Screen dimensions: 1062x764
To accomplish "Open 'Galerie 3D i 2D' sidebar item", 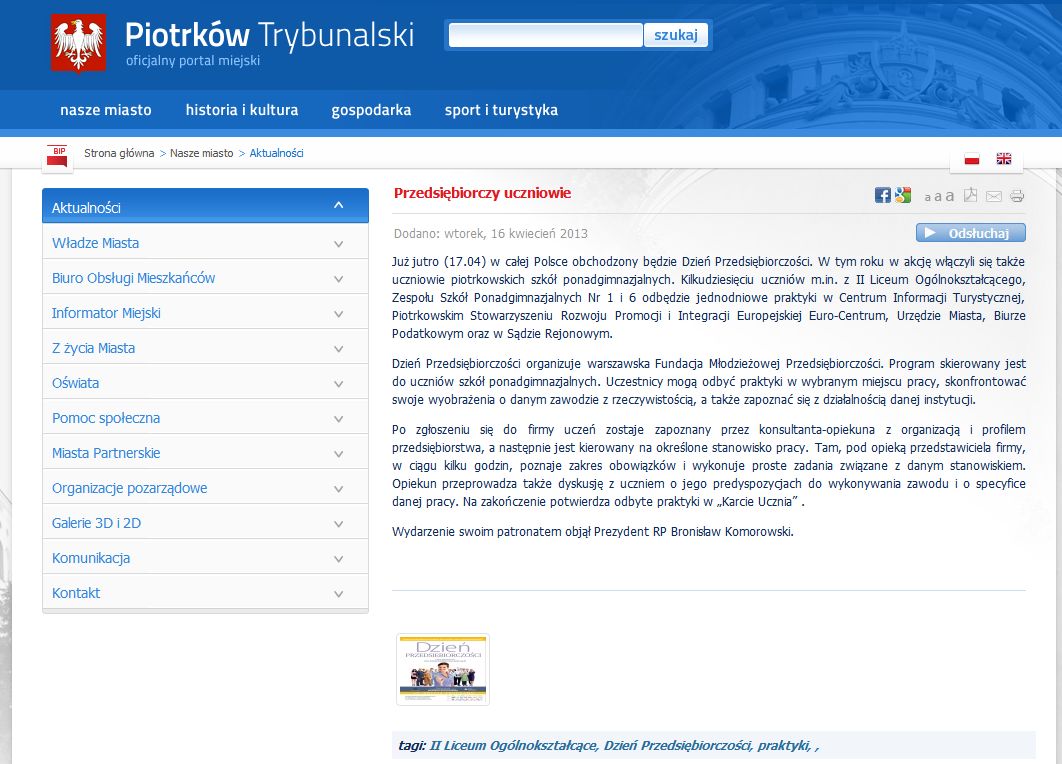I will click(x=96, y=524).
